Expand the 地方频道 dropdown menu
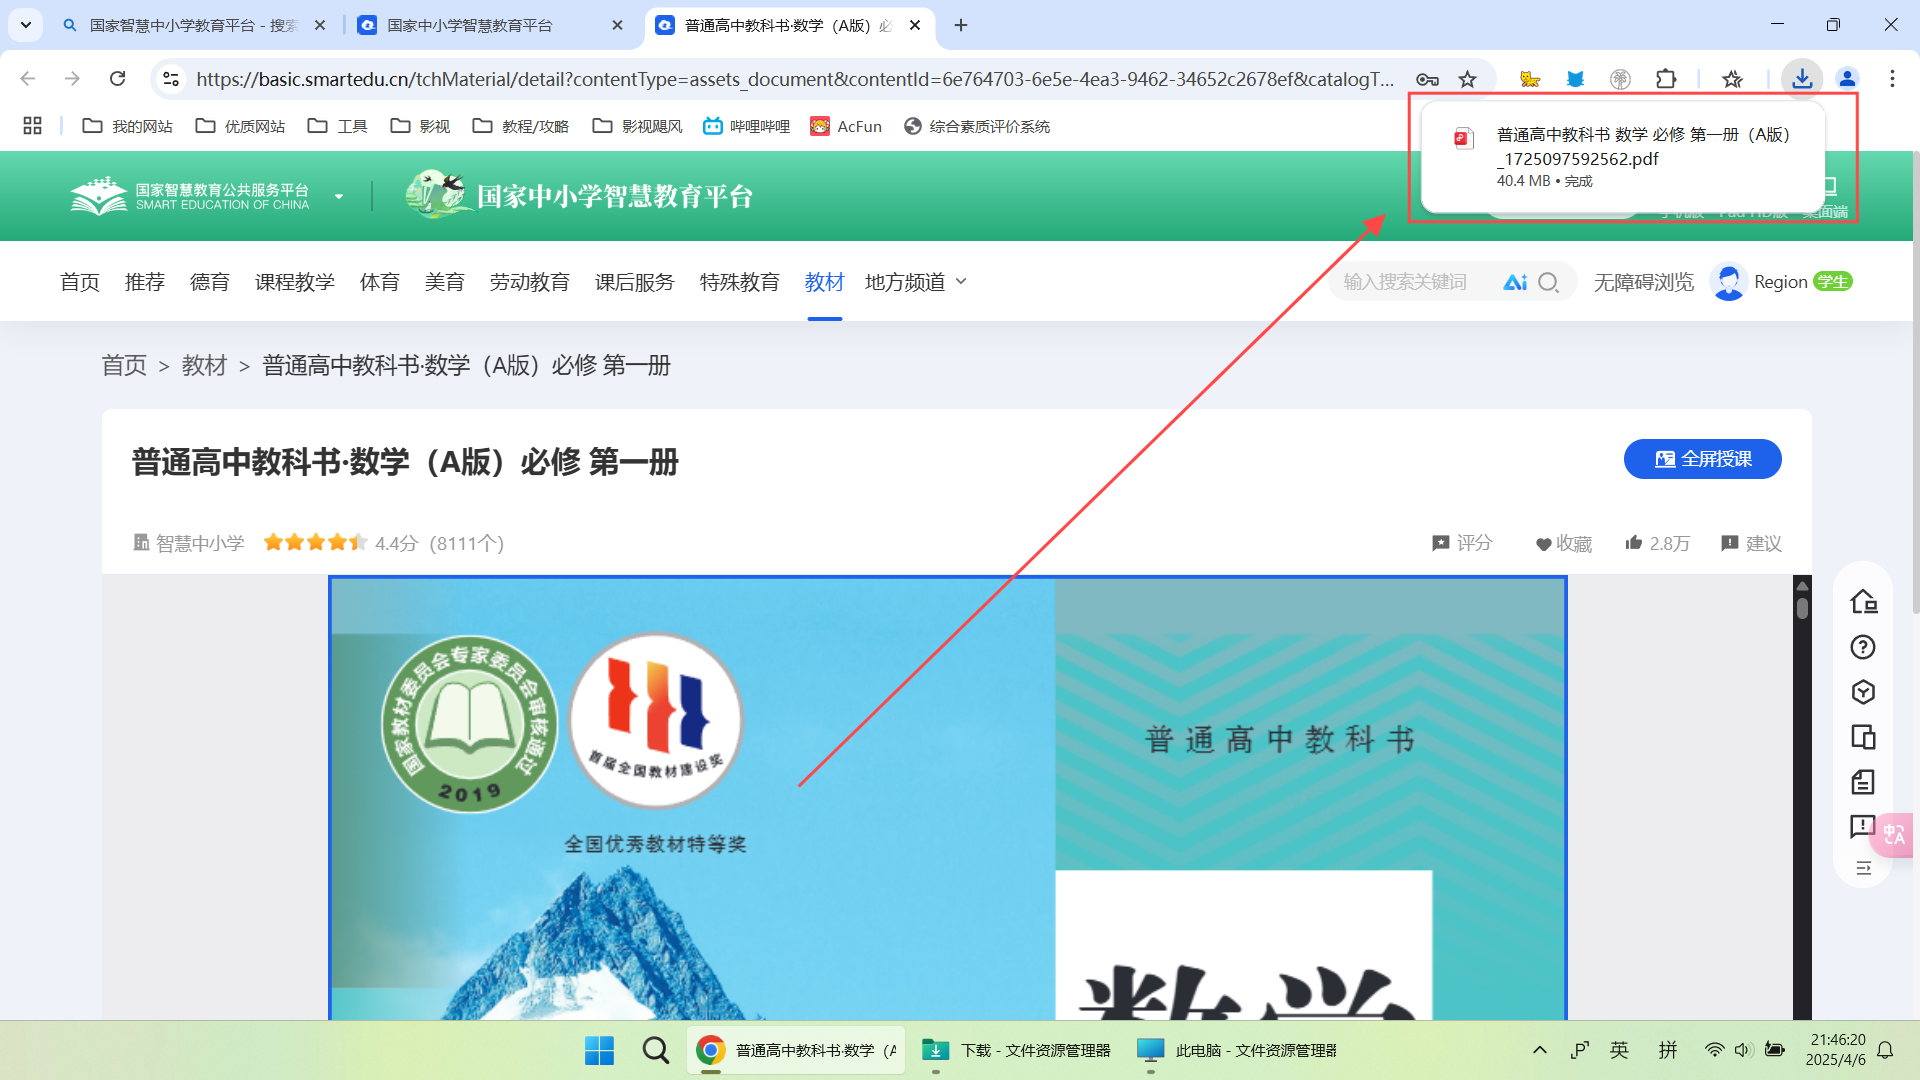 tap(915, 282)
